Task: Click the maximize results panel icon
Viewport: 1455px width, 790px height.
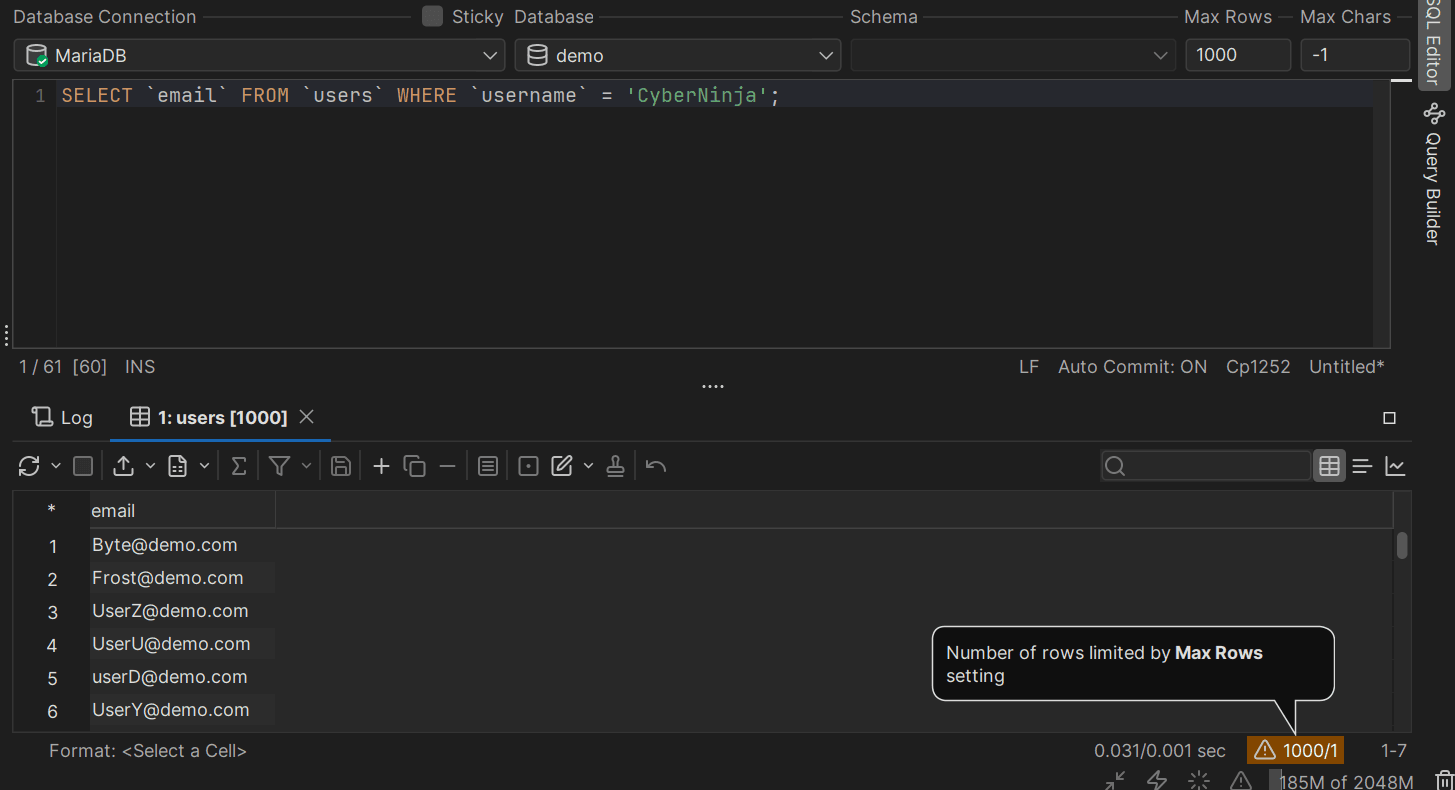Action: (1389, 418)
